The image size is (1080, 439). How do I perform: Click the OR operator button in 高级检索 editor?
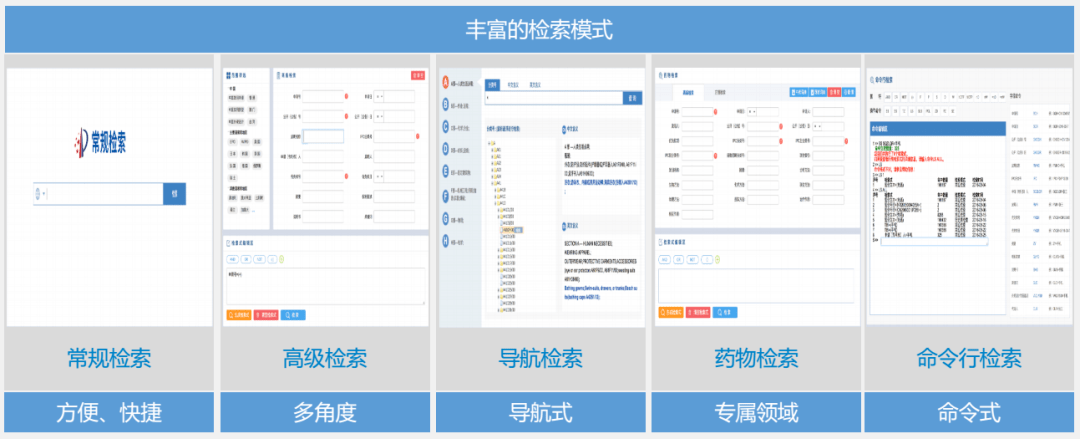246,259
